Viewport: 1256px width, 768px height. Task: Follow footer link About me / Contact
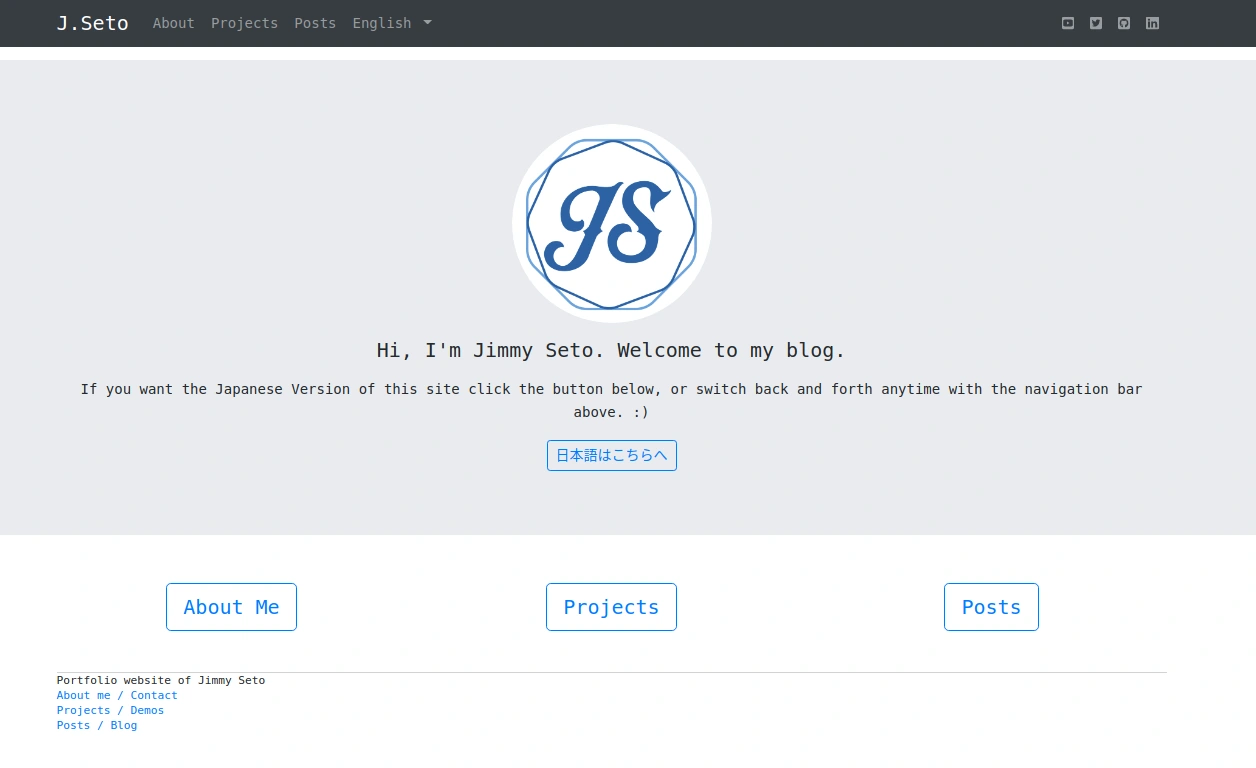coord(117,695)
